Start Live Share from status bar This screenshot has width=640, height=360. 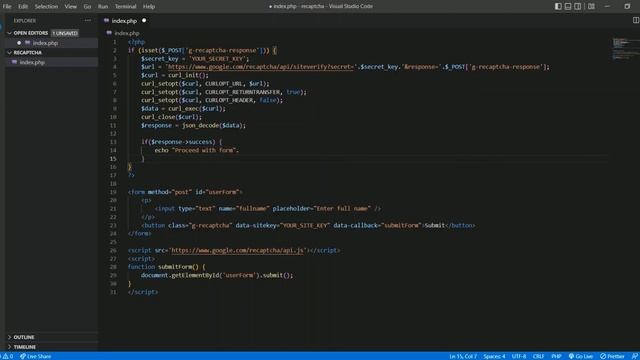point(36,356)
